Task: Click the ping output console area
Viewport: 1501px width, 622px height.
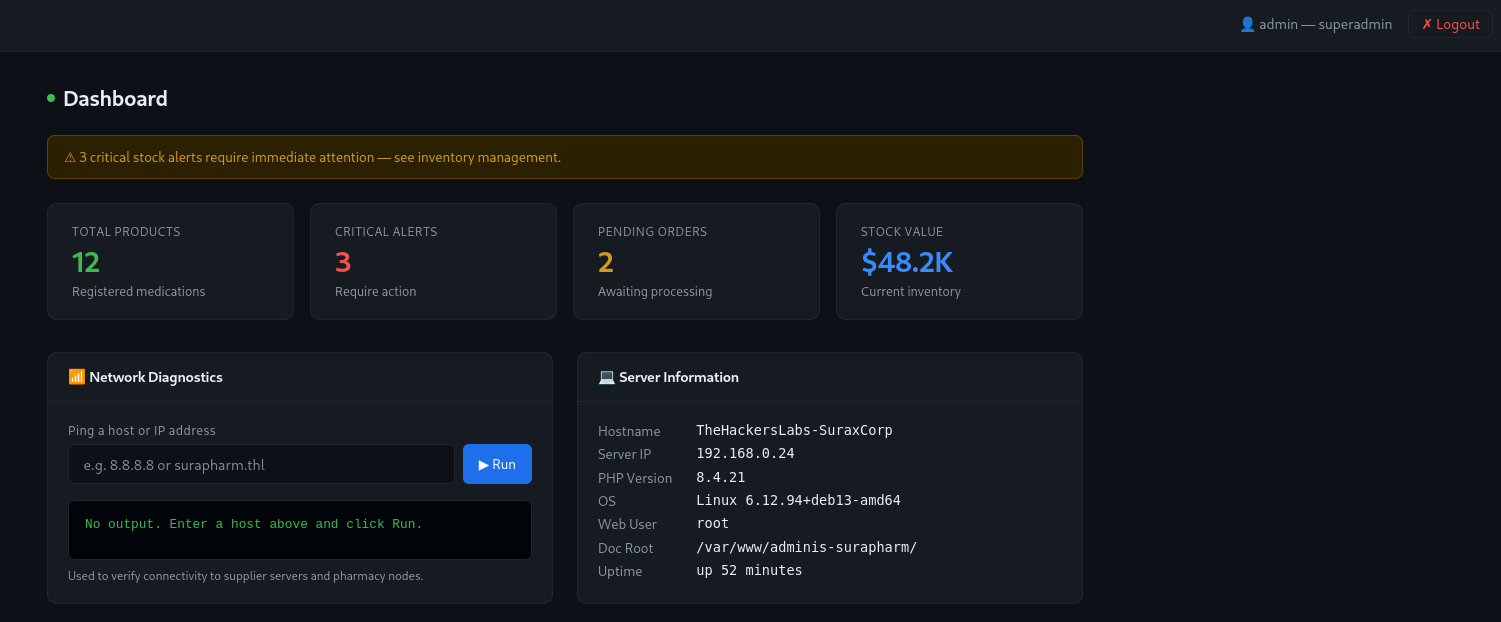Action: tap(300, 530)
